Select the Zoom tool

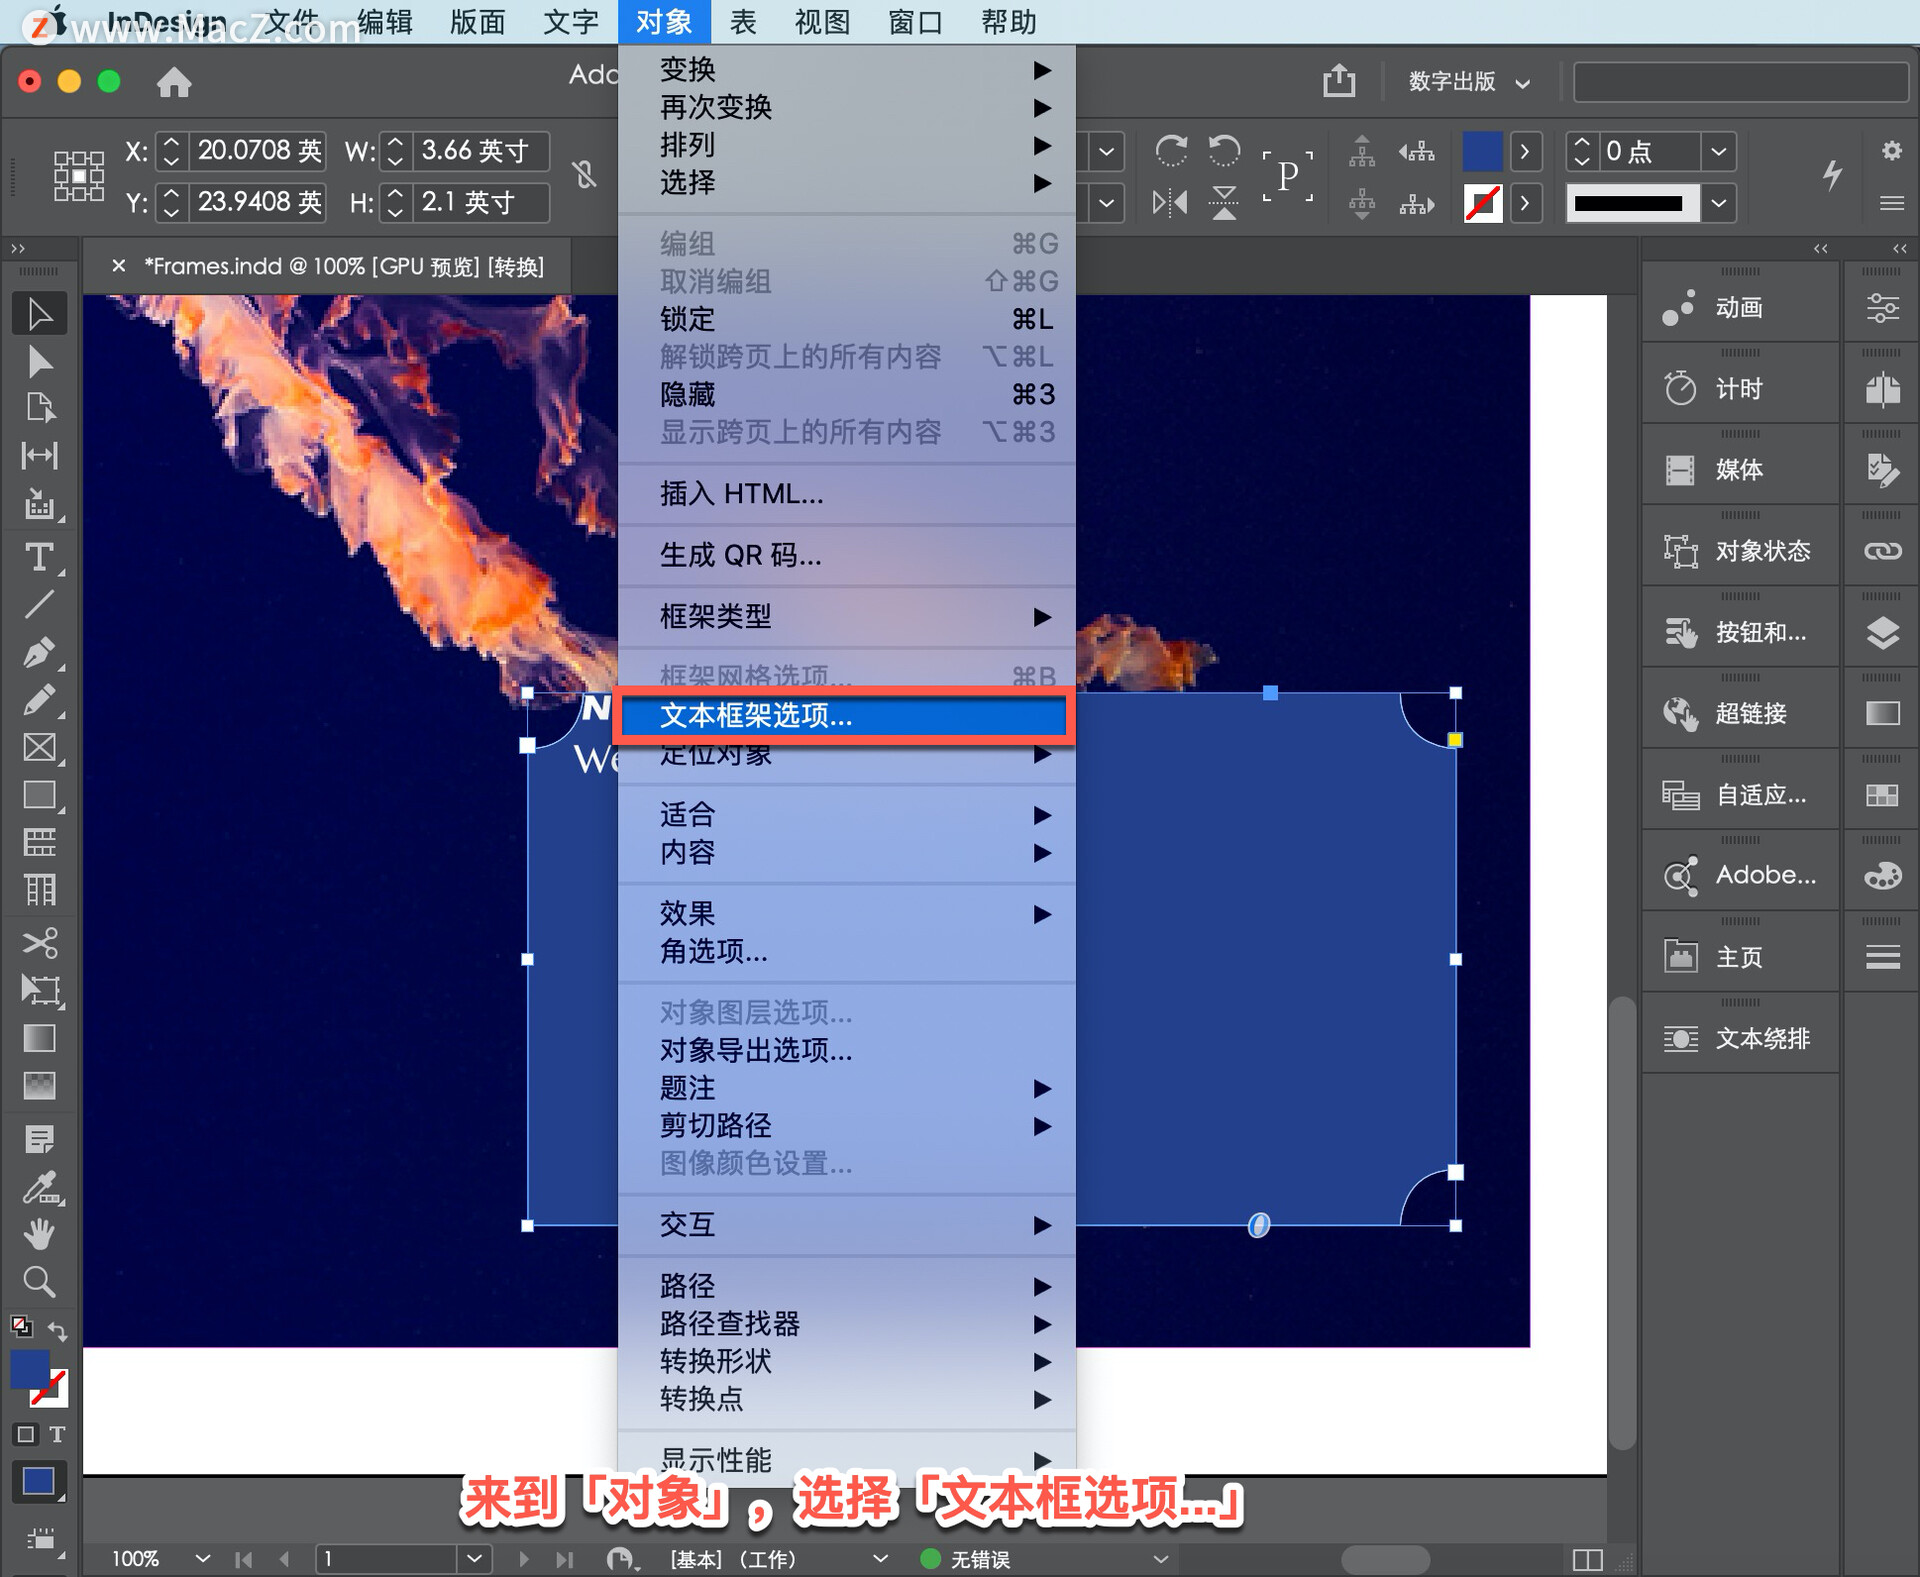coord(39,1282)
